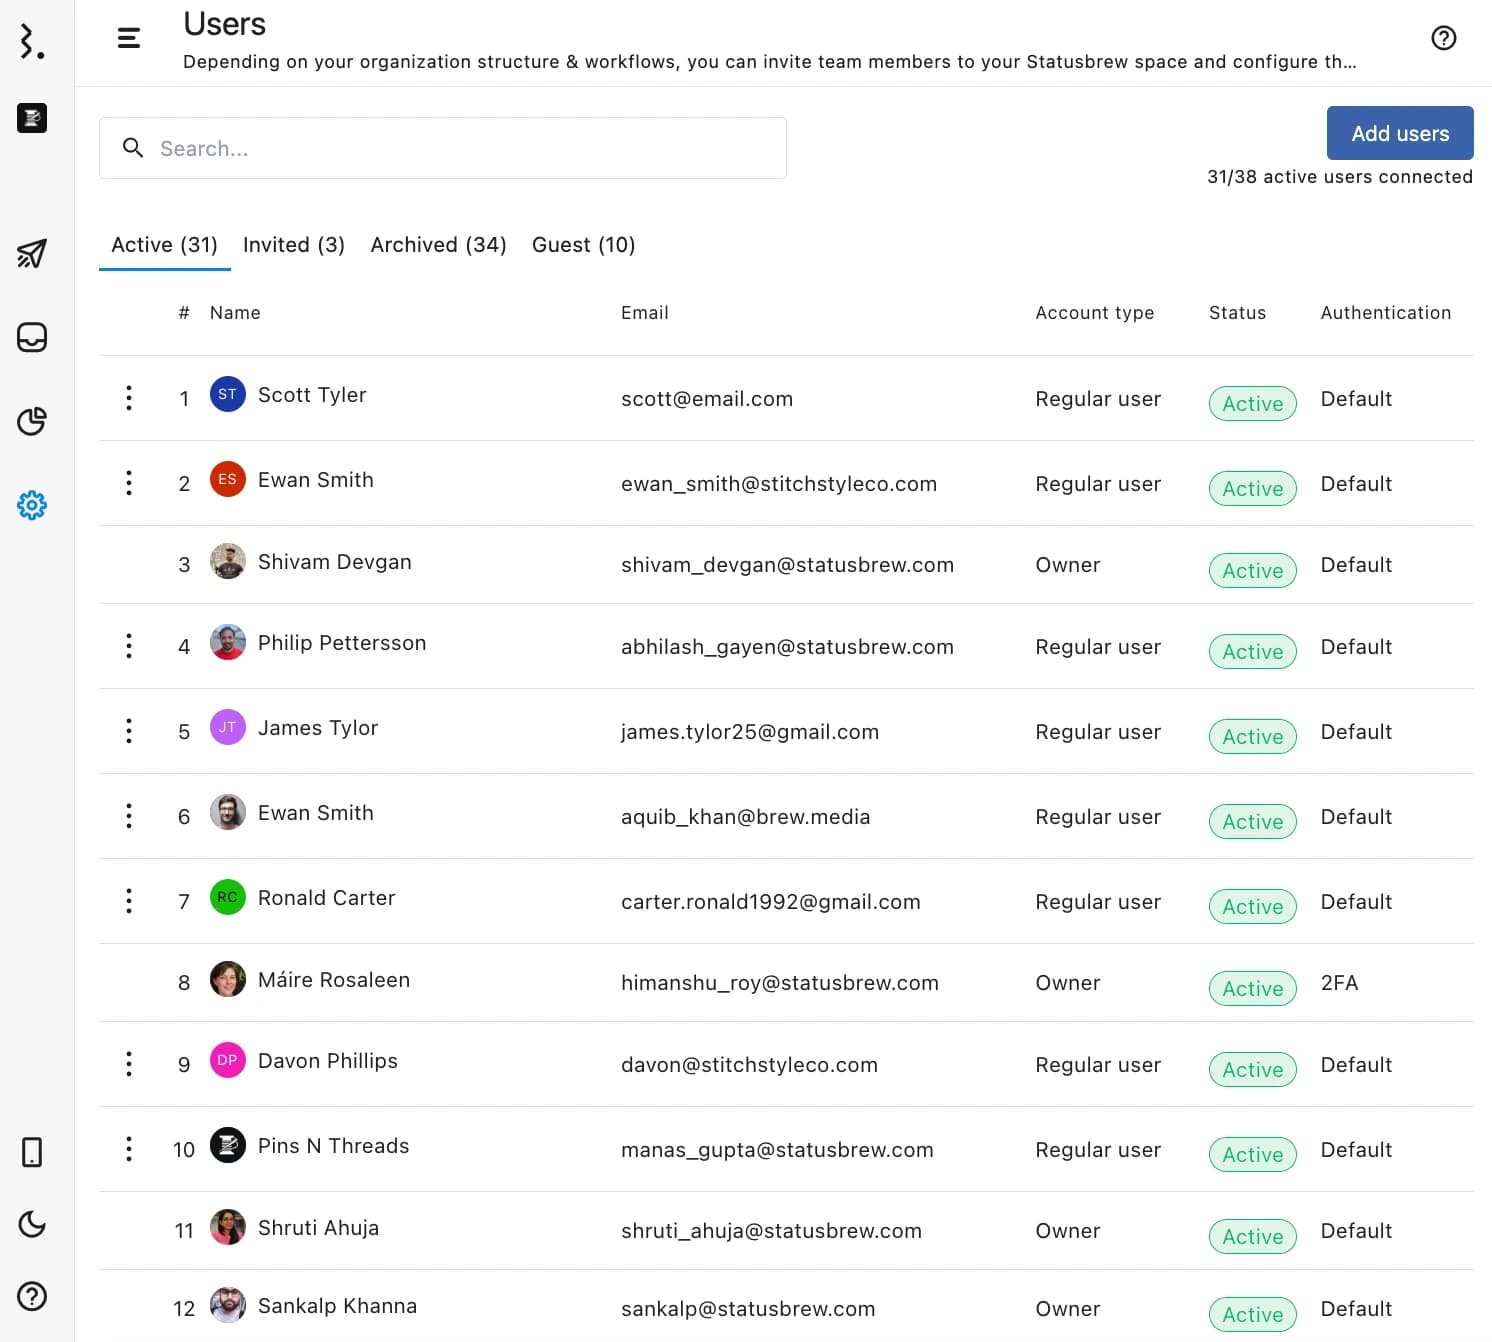Screen dimensions: 1492x1342
Task: Select the Settings gear icon
Action: (x=32, y=506)
